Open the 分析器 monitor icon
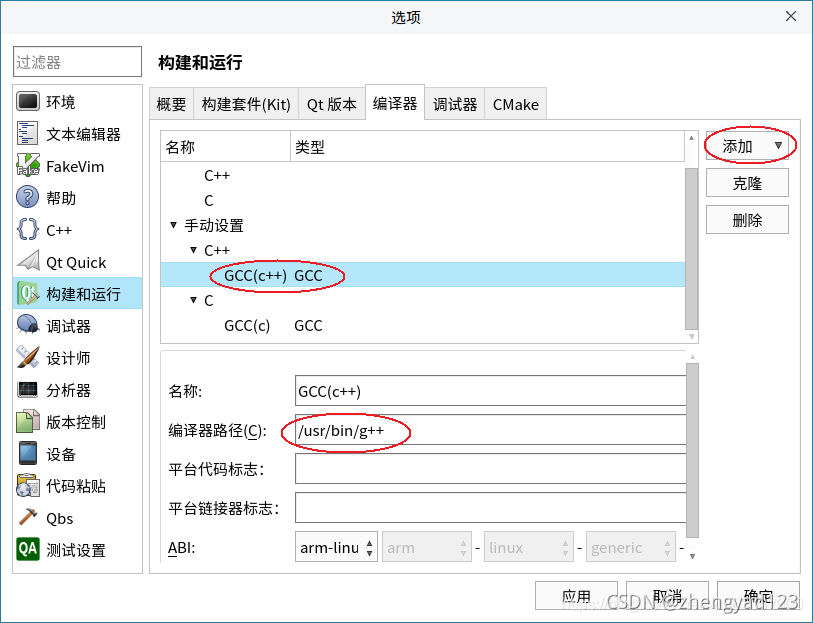This screenshot has width=813, height=623. click(27, 389)
